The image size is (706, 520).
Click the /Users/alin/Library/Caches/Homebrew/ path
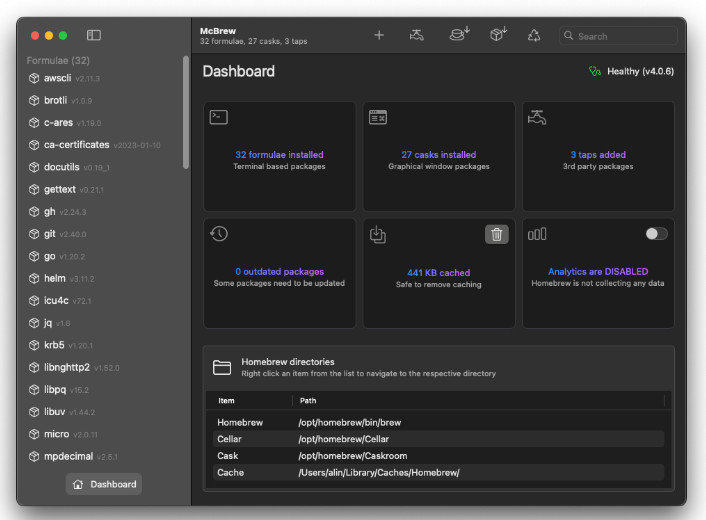[379, 472]
